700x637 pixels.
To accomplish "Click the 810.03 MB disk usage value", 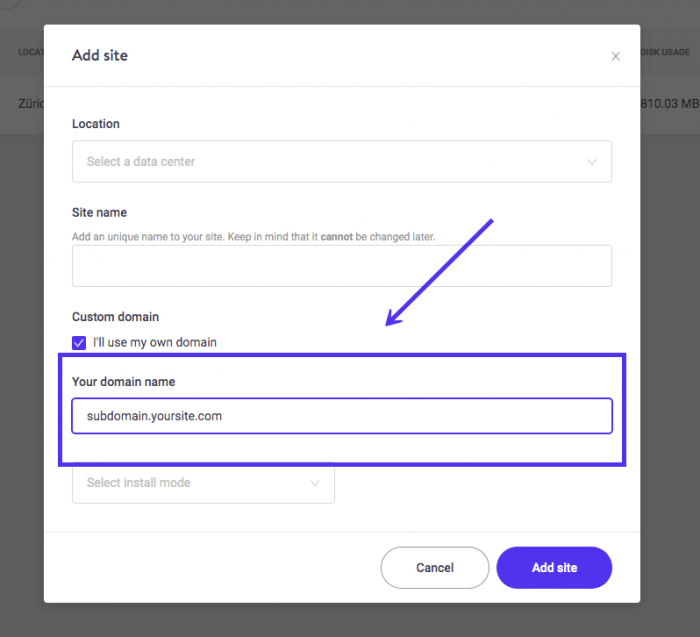I will pyautogui.click(x=669, y=102).
